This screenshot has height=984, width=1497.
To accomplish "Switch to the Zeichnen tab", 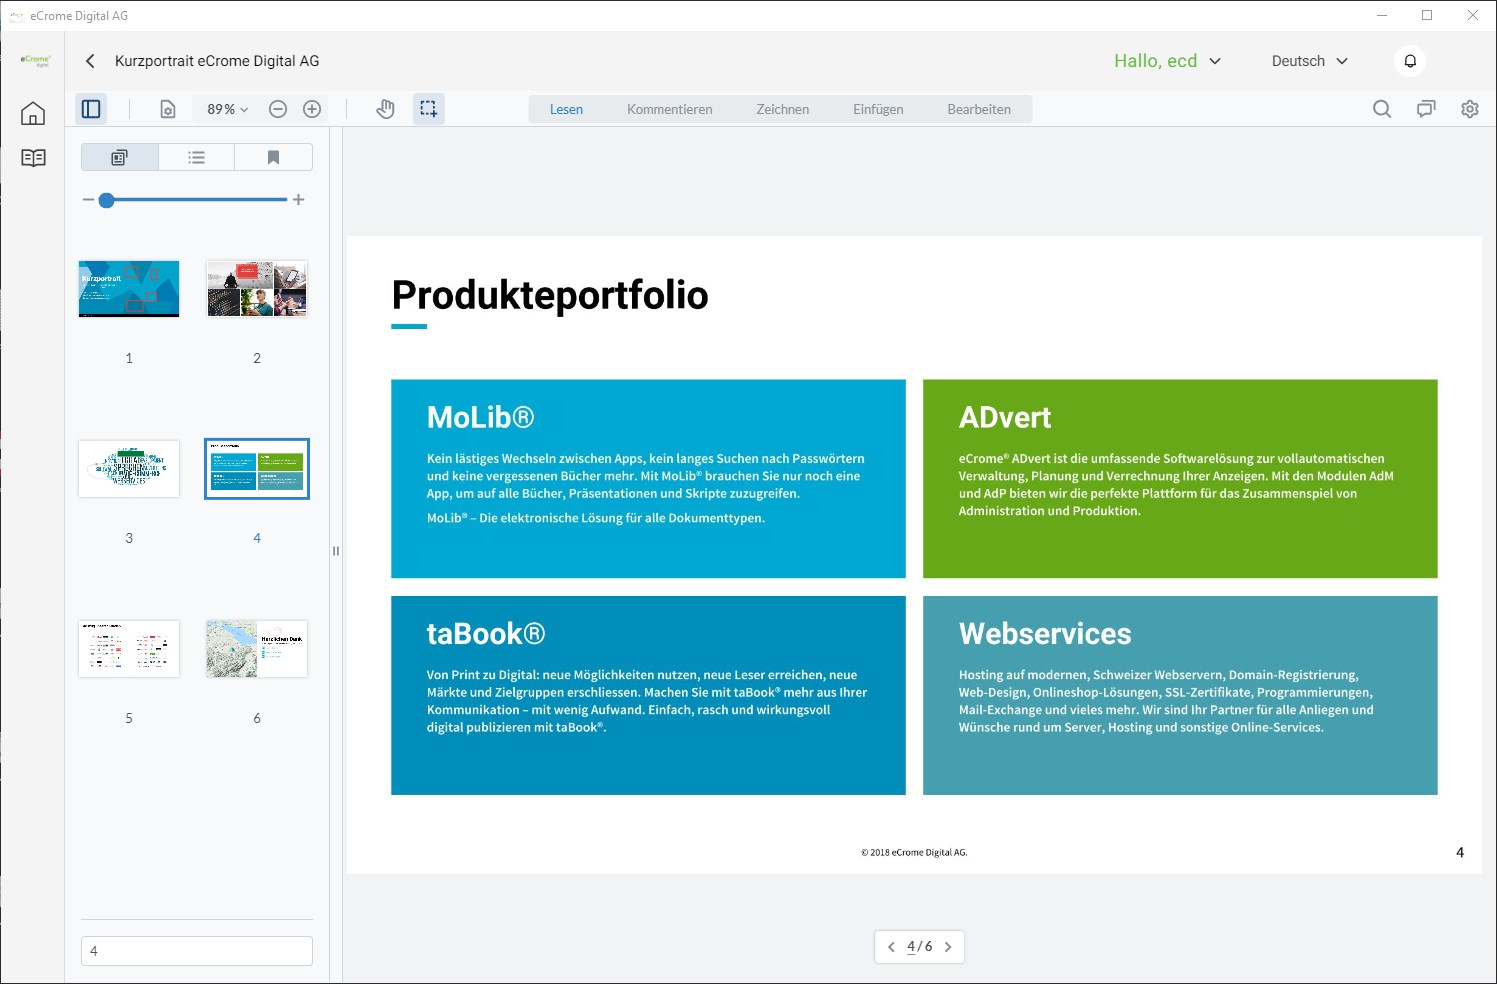I will click(783, 109).
